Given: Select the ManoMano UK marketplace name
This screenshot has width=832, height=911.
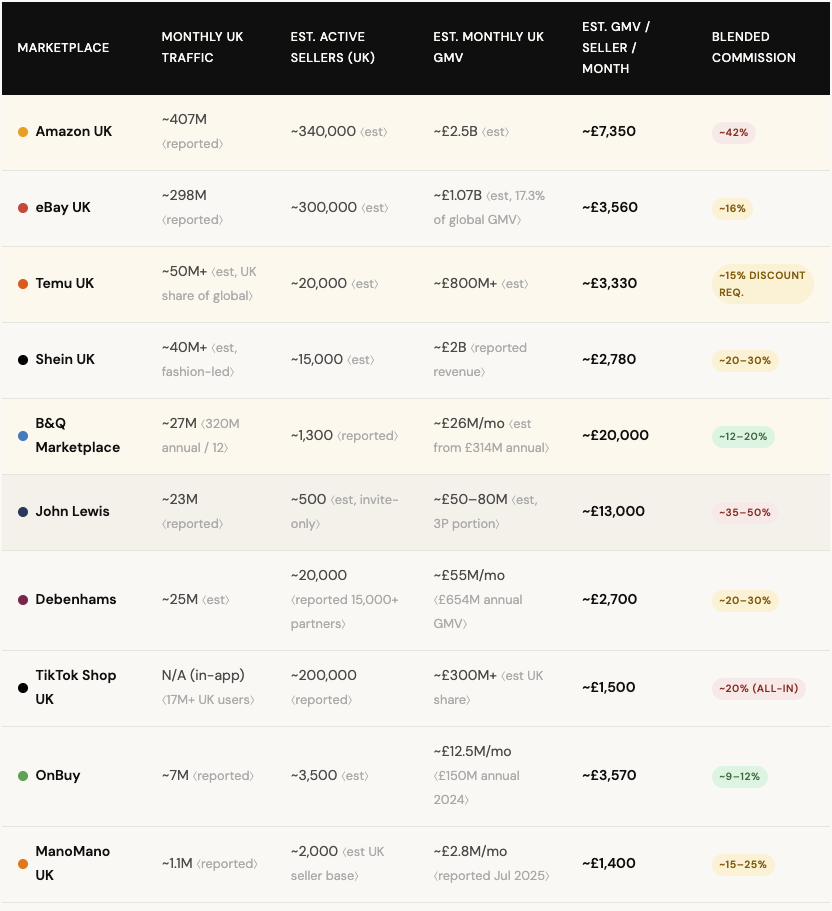Looking at the screenshot, I should click(72, 863).
